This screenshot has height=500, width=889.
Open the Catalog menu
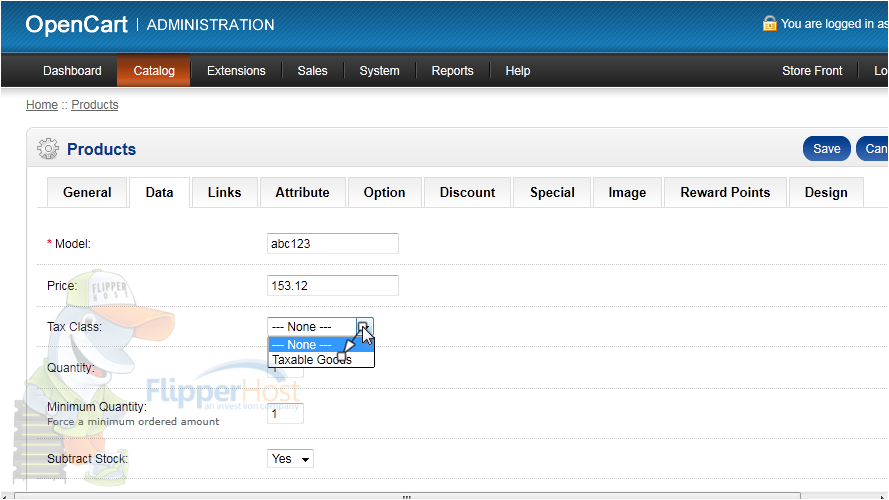coord(154,71)
